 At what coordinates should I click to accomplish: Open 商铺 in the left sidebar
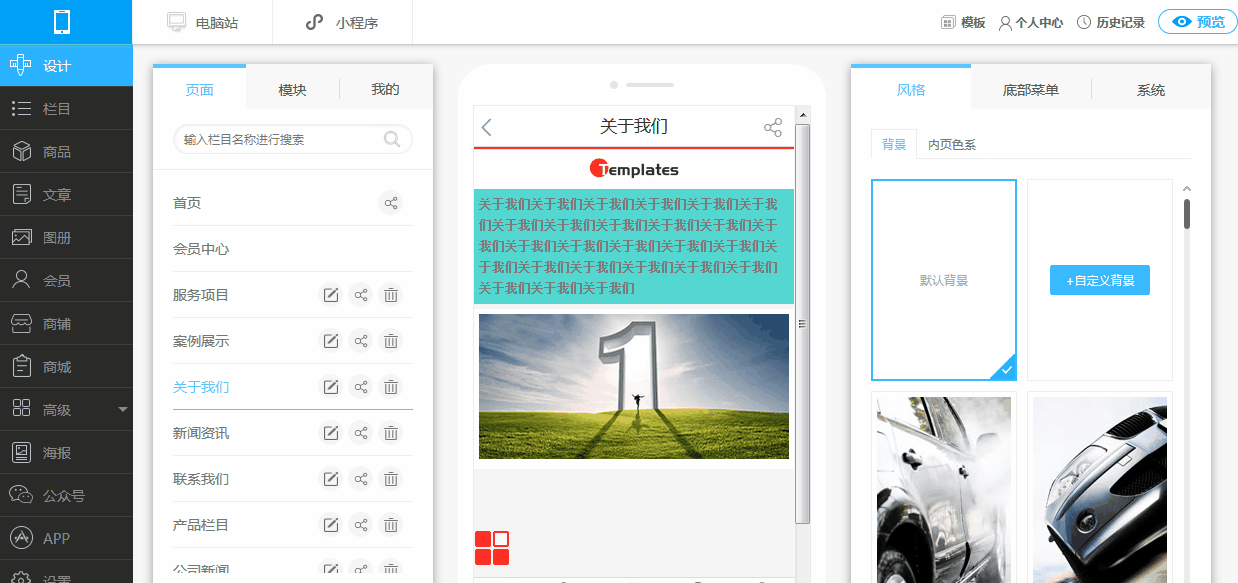(x=66, y=324)
